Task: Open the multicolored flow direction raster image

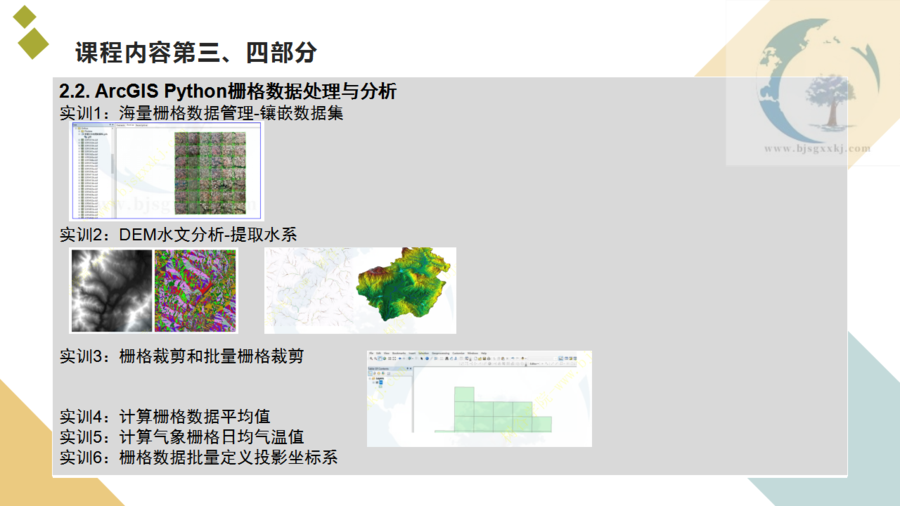Action: (195, 290)
